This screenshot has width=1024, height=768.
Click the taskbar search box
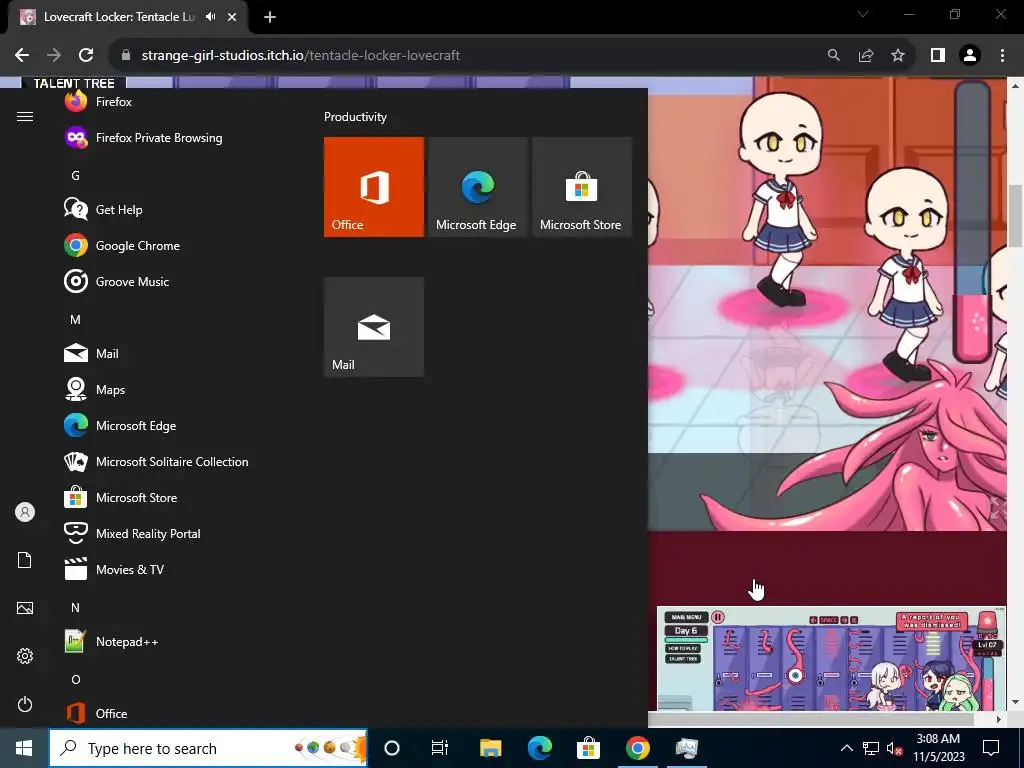208,748
